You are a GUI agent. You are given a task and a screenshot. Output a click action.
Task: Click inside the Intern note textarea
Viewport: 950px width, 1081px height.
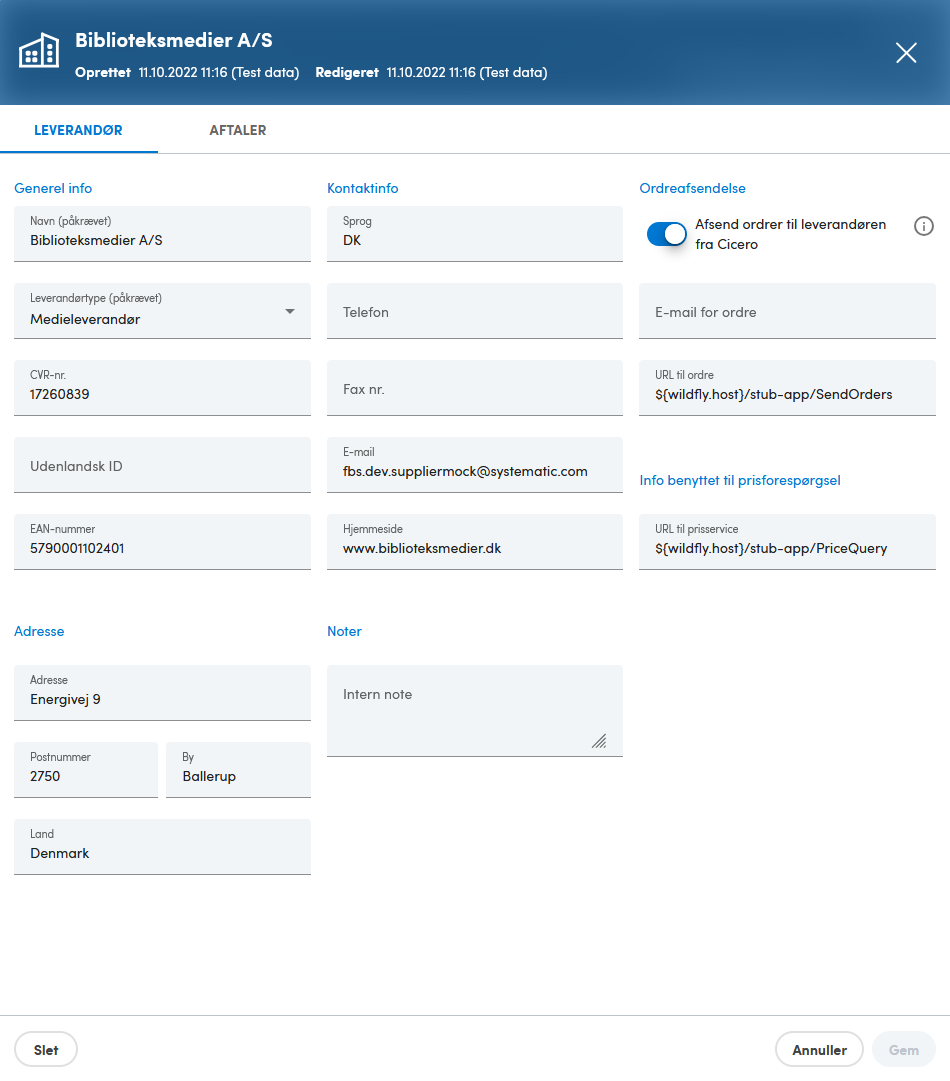coord(475,711)
